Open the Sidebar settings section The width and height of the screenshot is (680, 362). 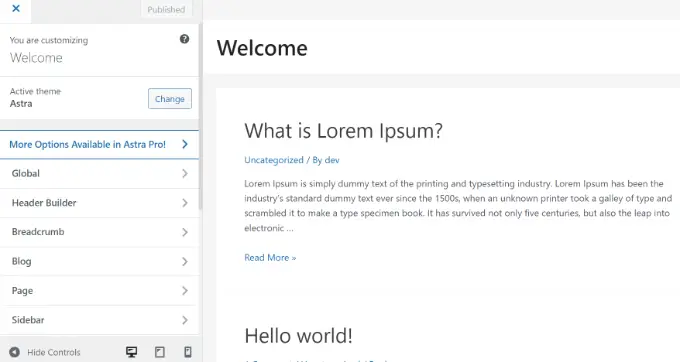coord(99,320)
